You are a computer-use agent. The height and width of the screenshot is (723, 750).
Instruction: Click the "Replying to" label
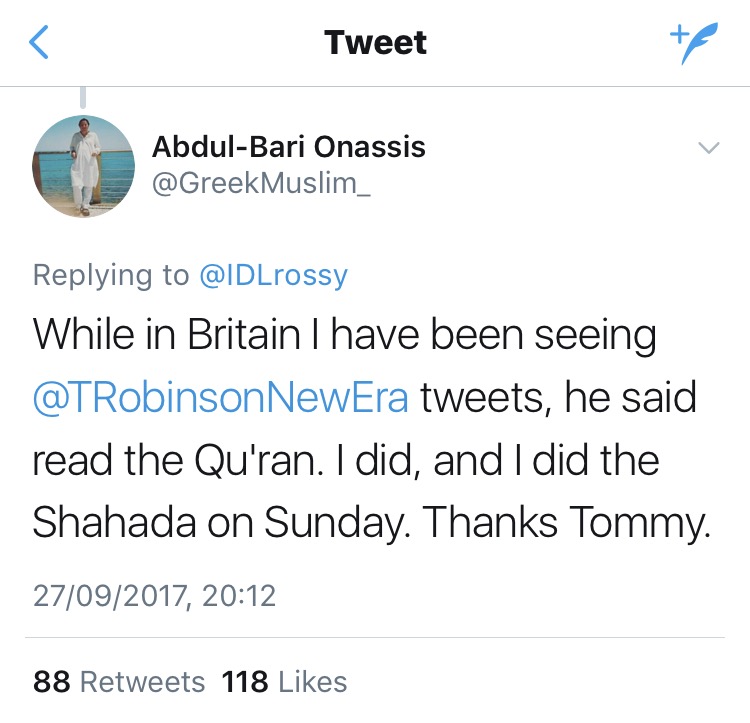coord(111,276)
